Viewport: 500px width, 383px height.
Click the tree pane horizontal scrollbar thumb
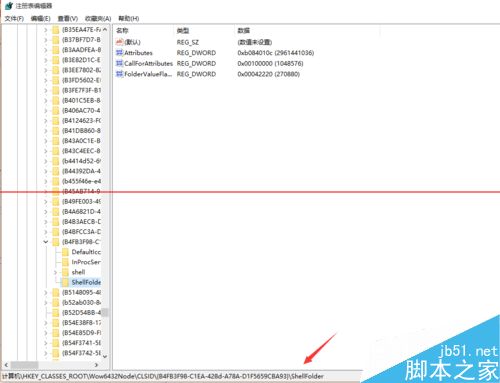coord(24,365)
